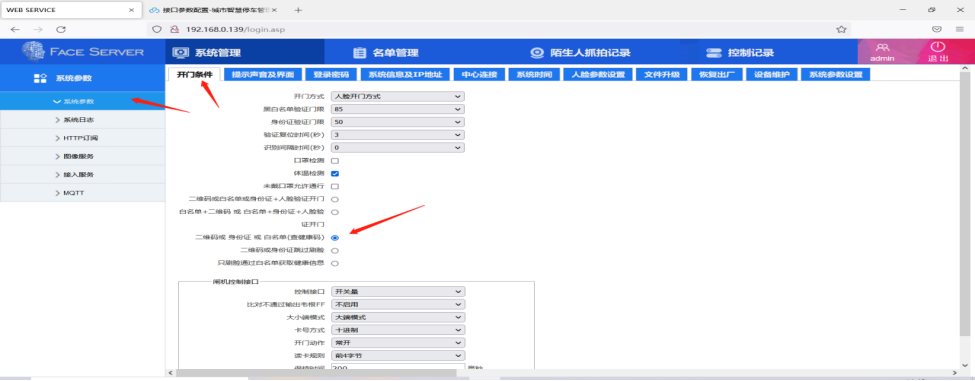Switch to the 系统时间 tab
Image resolution: width=975 pixels, height=381 pixels.
pos(534,75)
